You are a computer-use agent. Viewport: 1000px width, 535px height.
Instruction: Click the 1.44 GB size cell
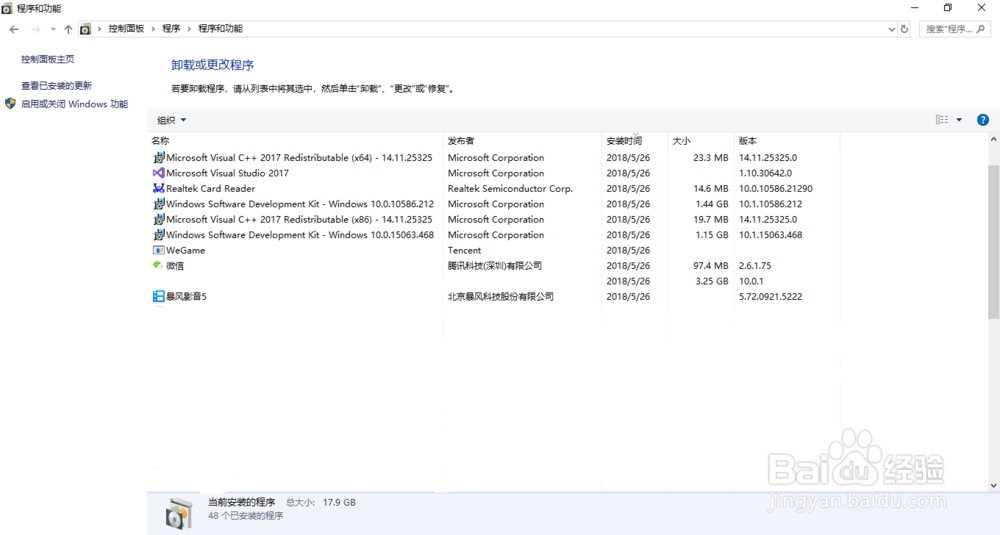pyautogui.click(x=712, y=204)
